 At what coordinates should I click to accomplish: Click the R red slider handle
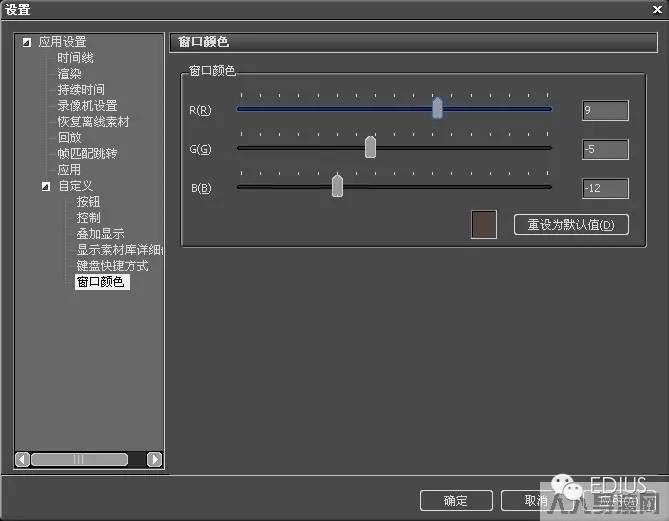[x=437, y=109]
